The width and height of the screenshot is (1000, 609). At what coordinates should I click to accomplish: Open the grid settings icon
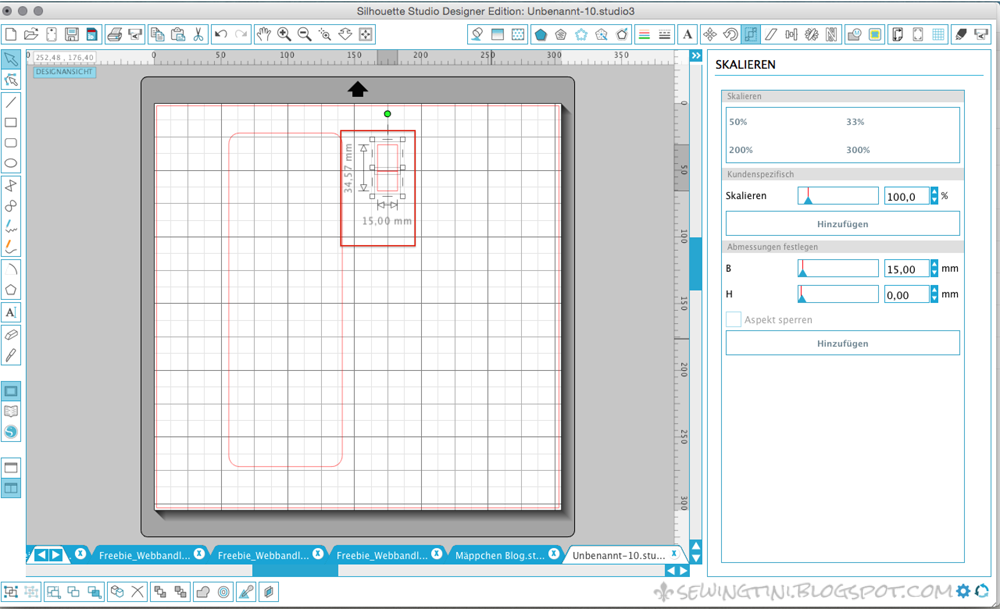pyautogui.click(x=939, y=34)
